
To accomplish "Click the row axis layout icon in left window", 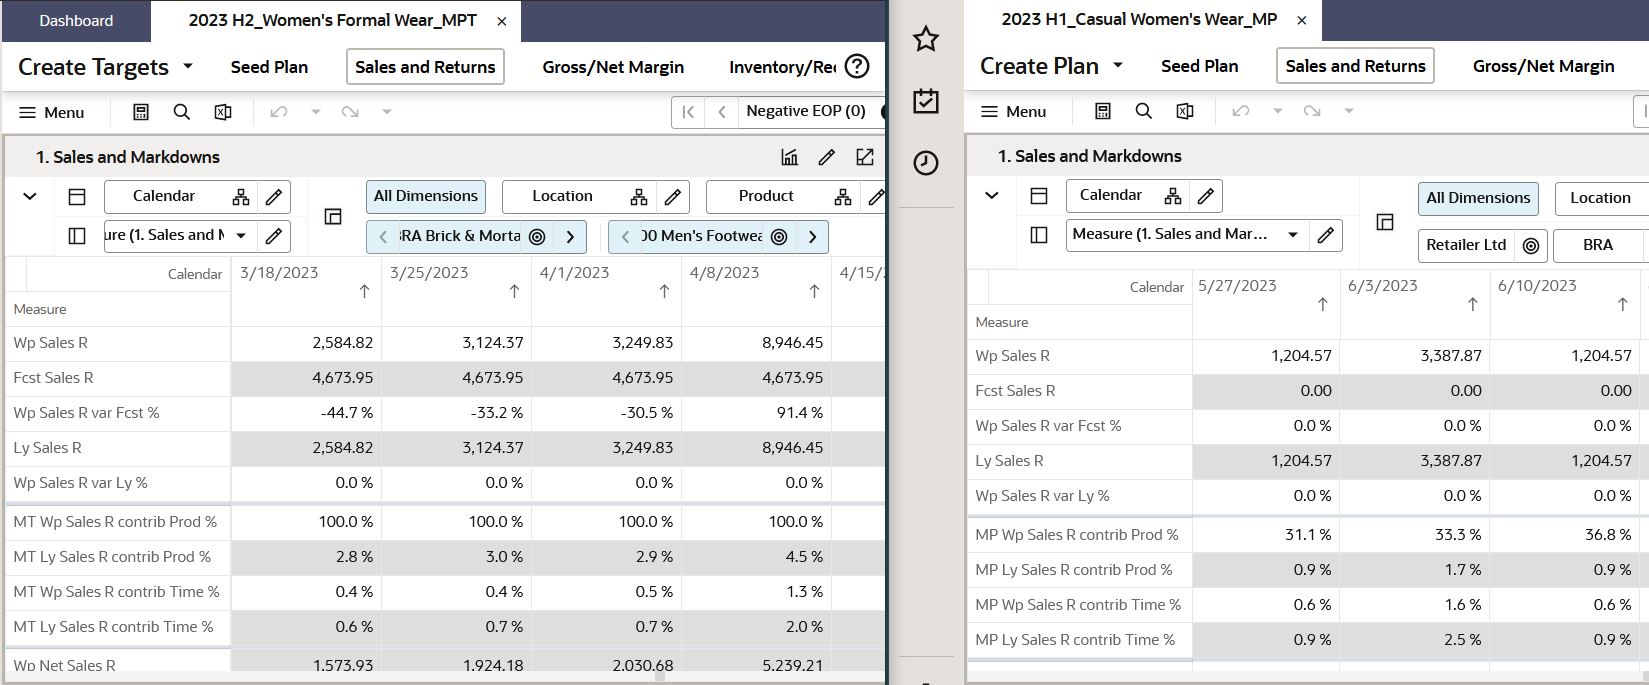I will 77,197.
